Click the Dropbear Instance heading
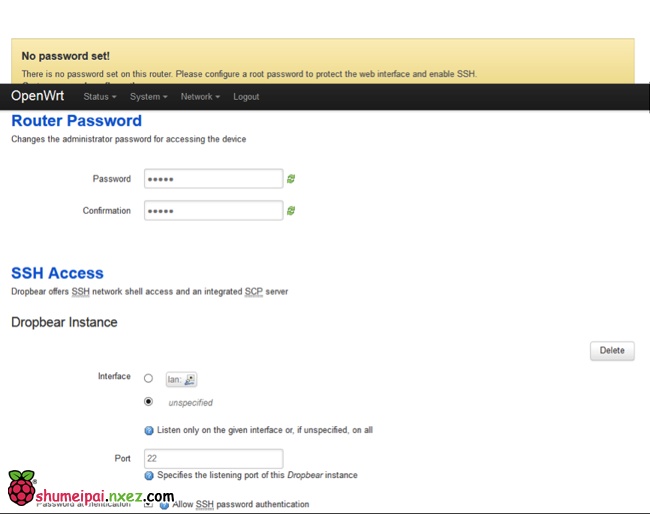650x514 pixels. 64,322
